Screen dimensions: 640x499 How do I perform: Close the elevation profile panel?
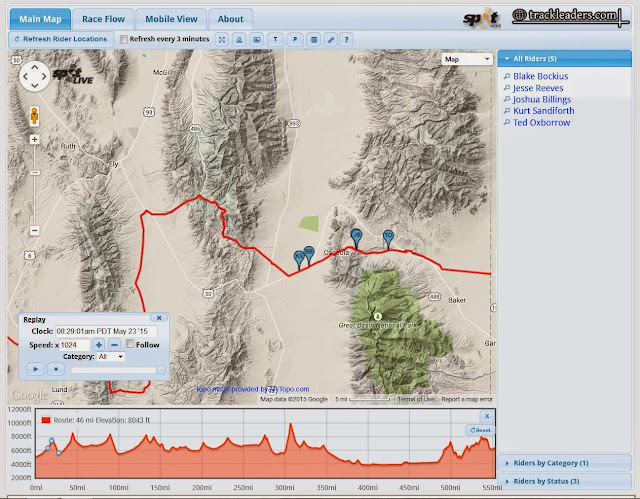point(487,417)
